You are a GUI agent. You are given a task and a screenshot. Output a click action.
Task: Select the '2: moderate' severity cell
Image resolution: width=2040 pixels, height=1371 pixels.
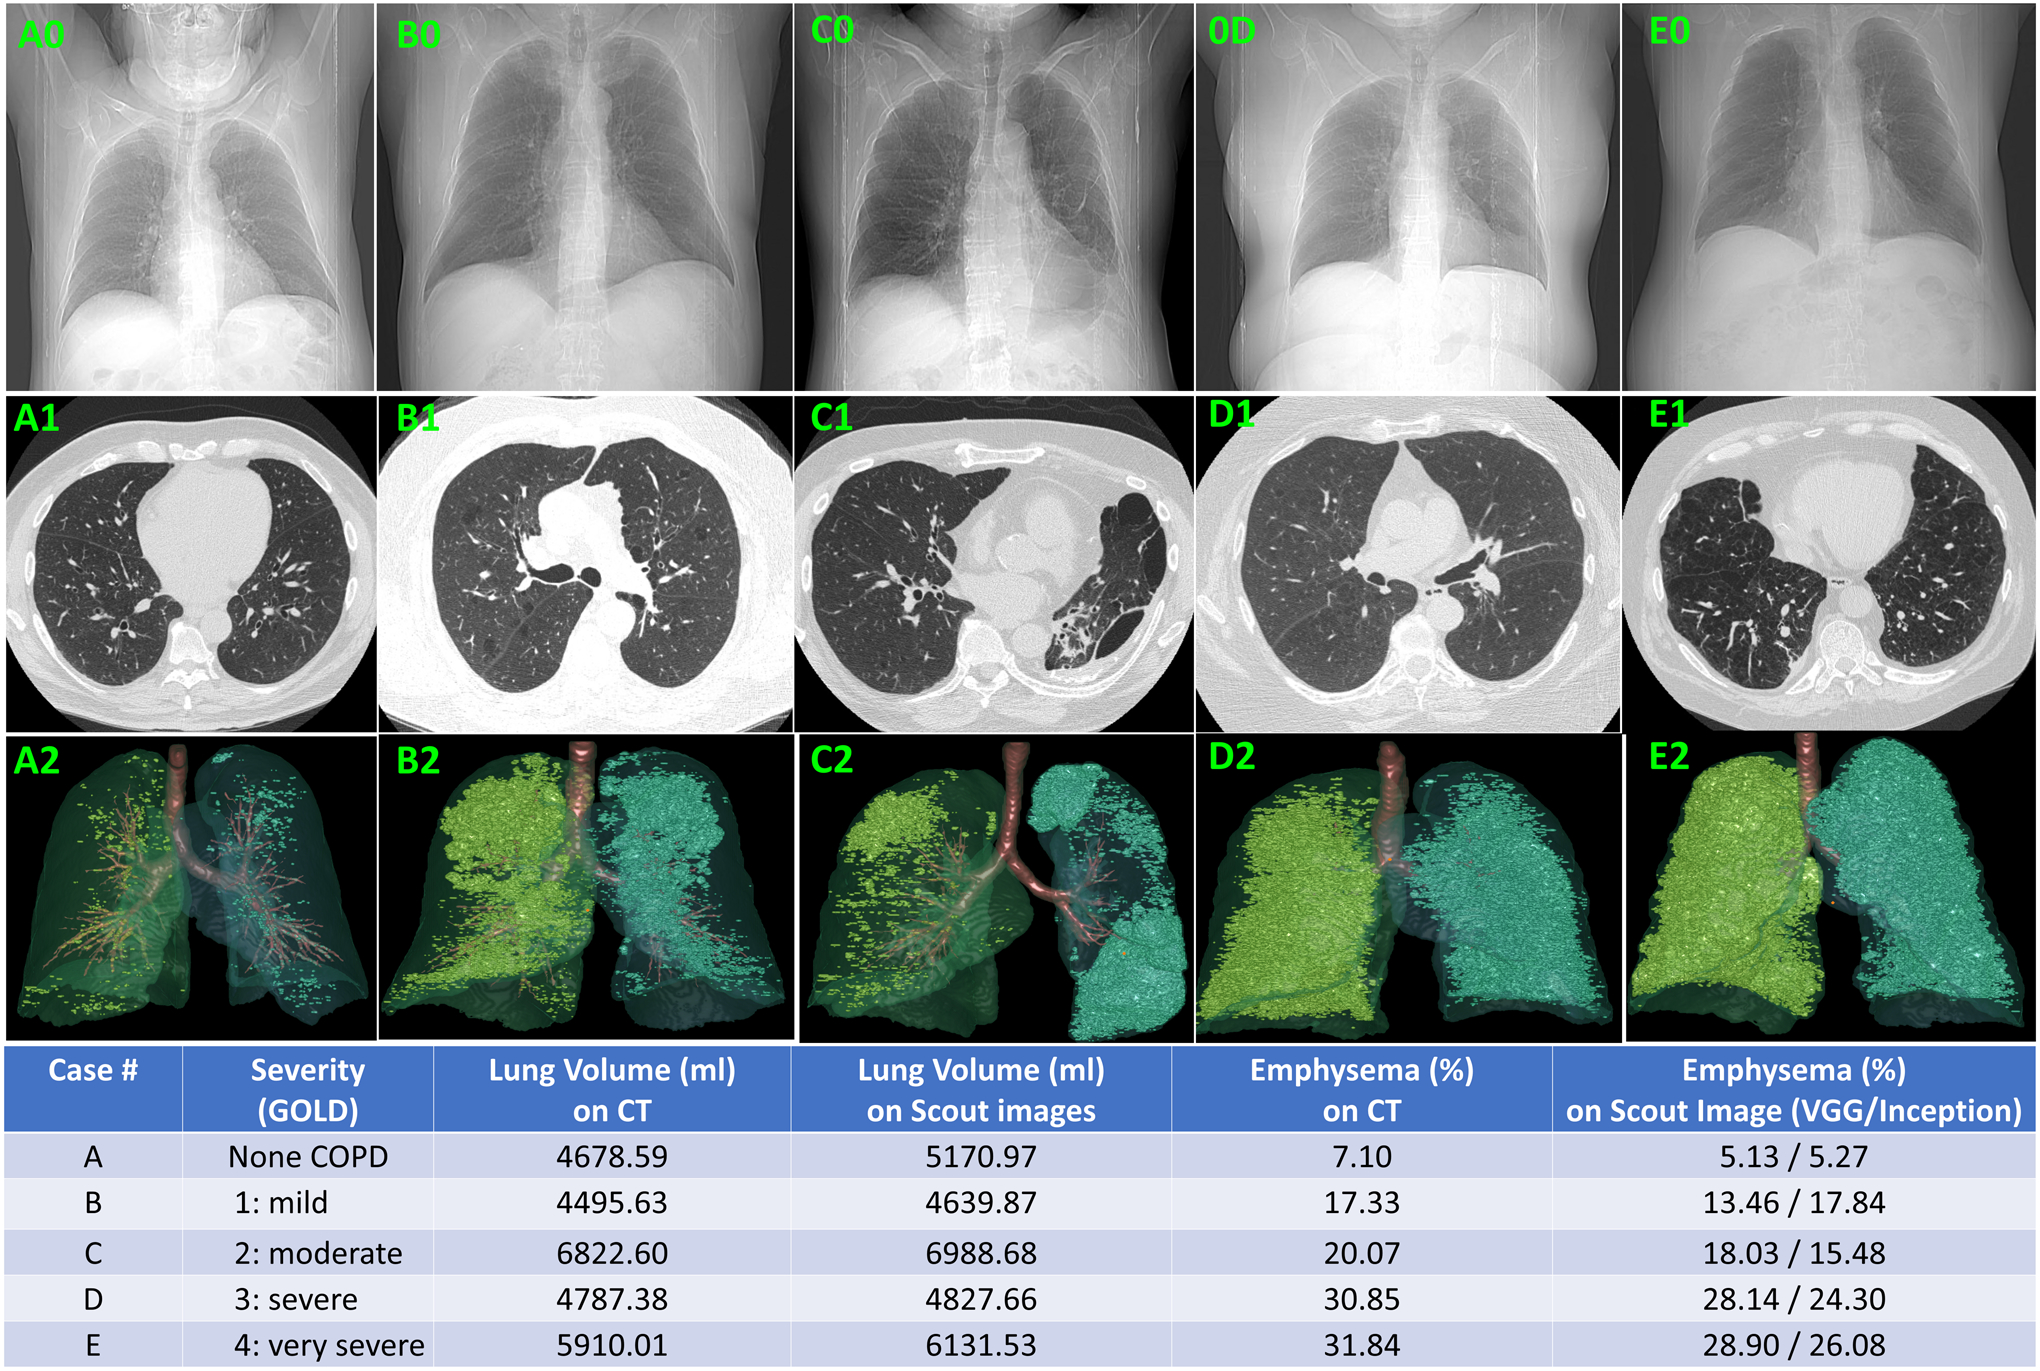point(308,1252)
